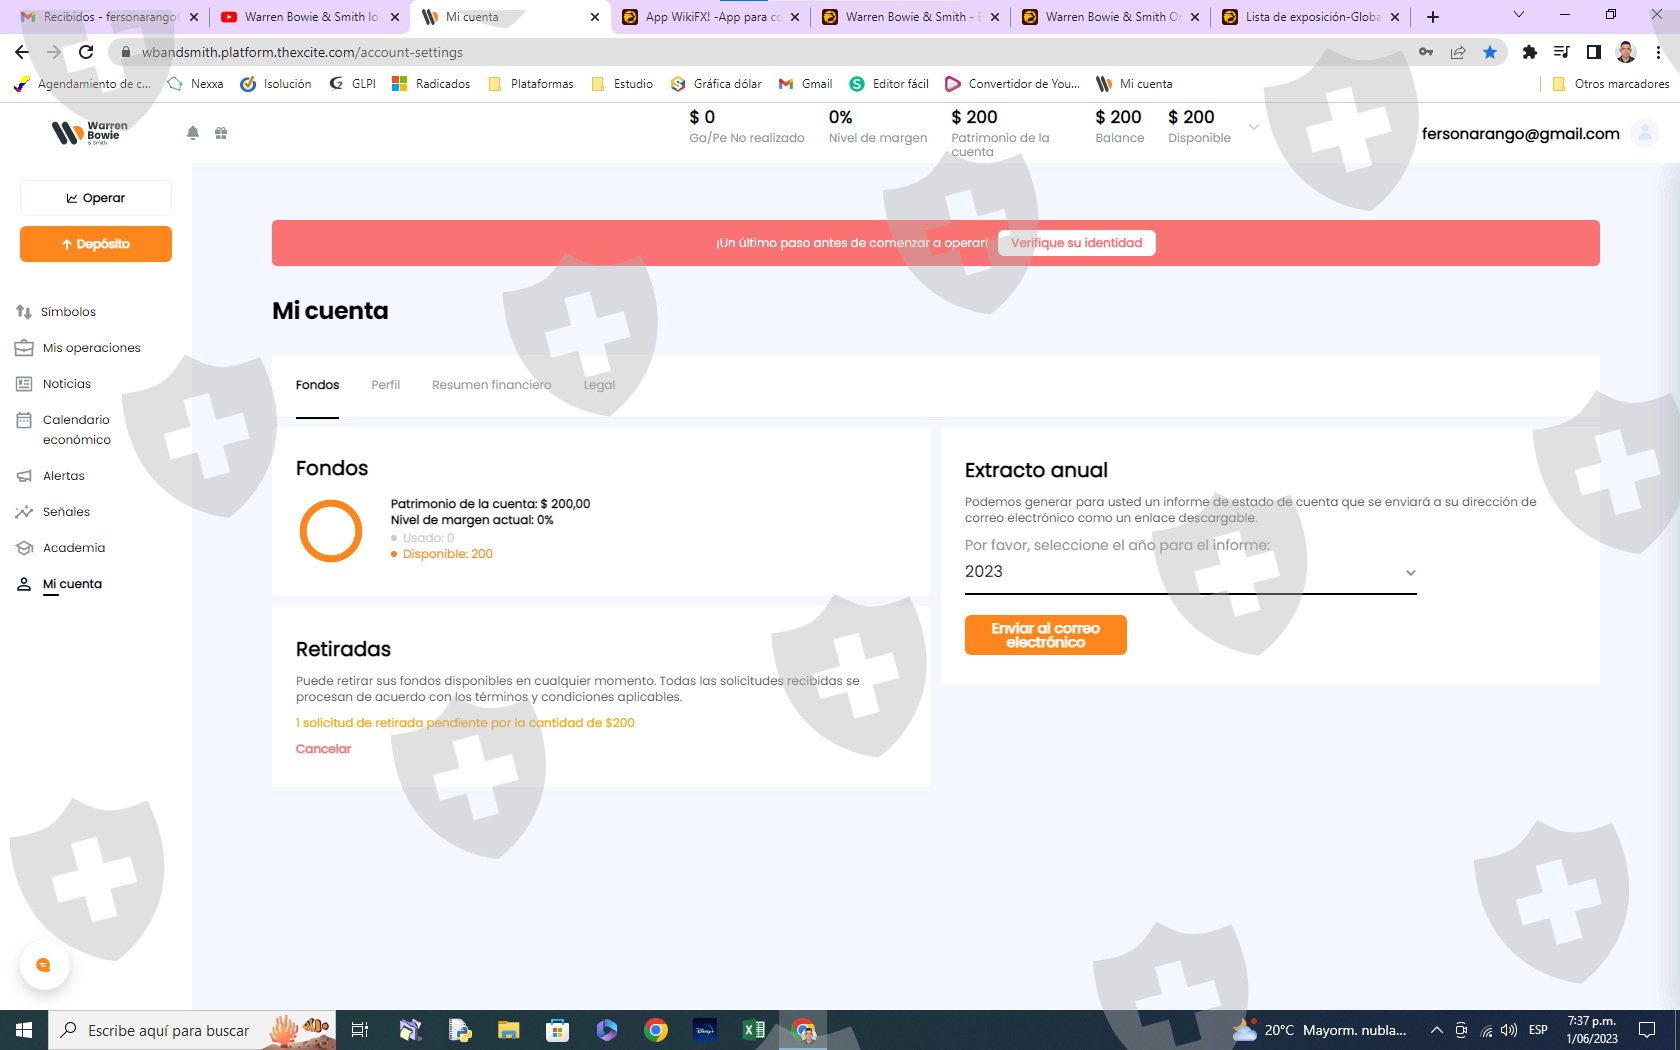Select the Fondos tab

coord(317,385)
